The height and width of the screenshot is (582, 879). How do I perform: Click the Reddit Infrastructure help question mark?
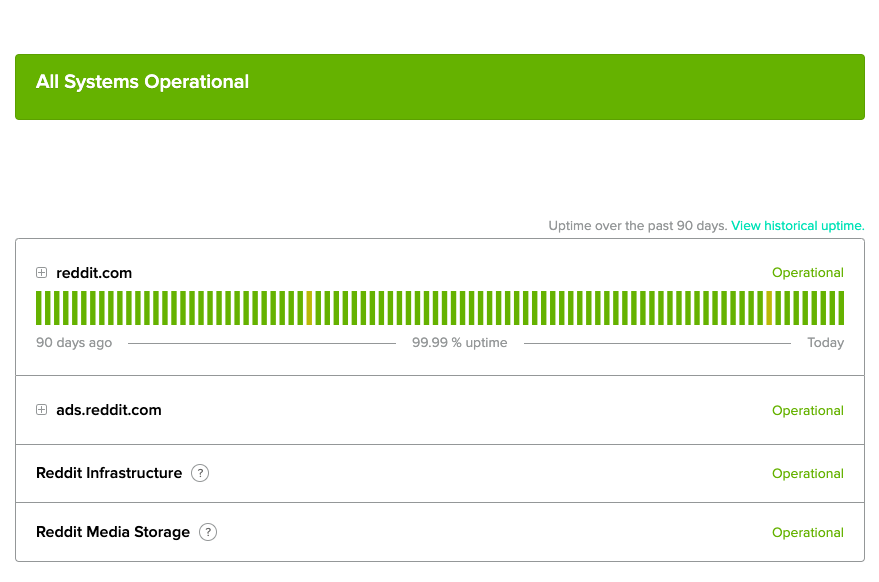[200, 473]
